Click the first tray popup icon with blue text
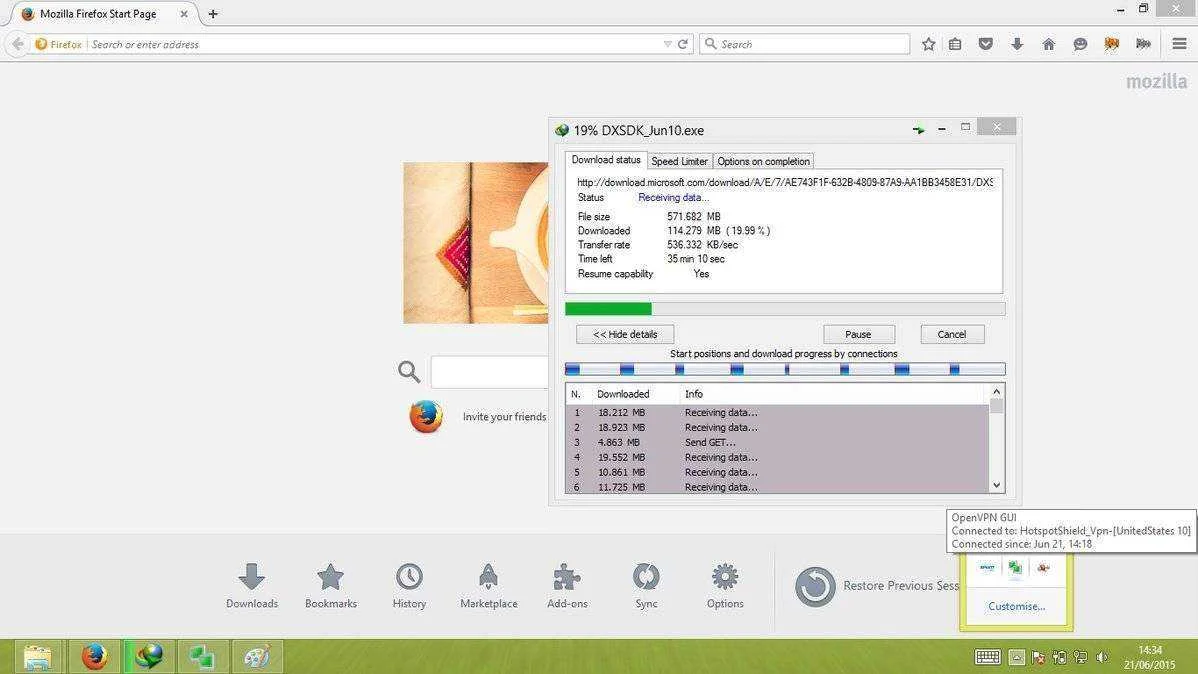The image size is (1198, 674). click(x=987, y=567)
